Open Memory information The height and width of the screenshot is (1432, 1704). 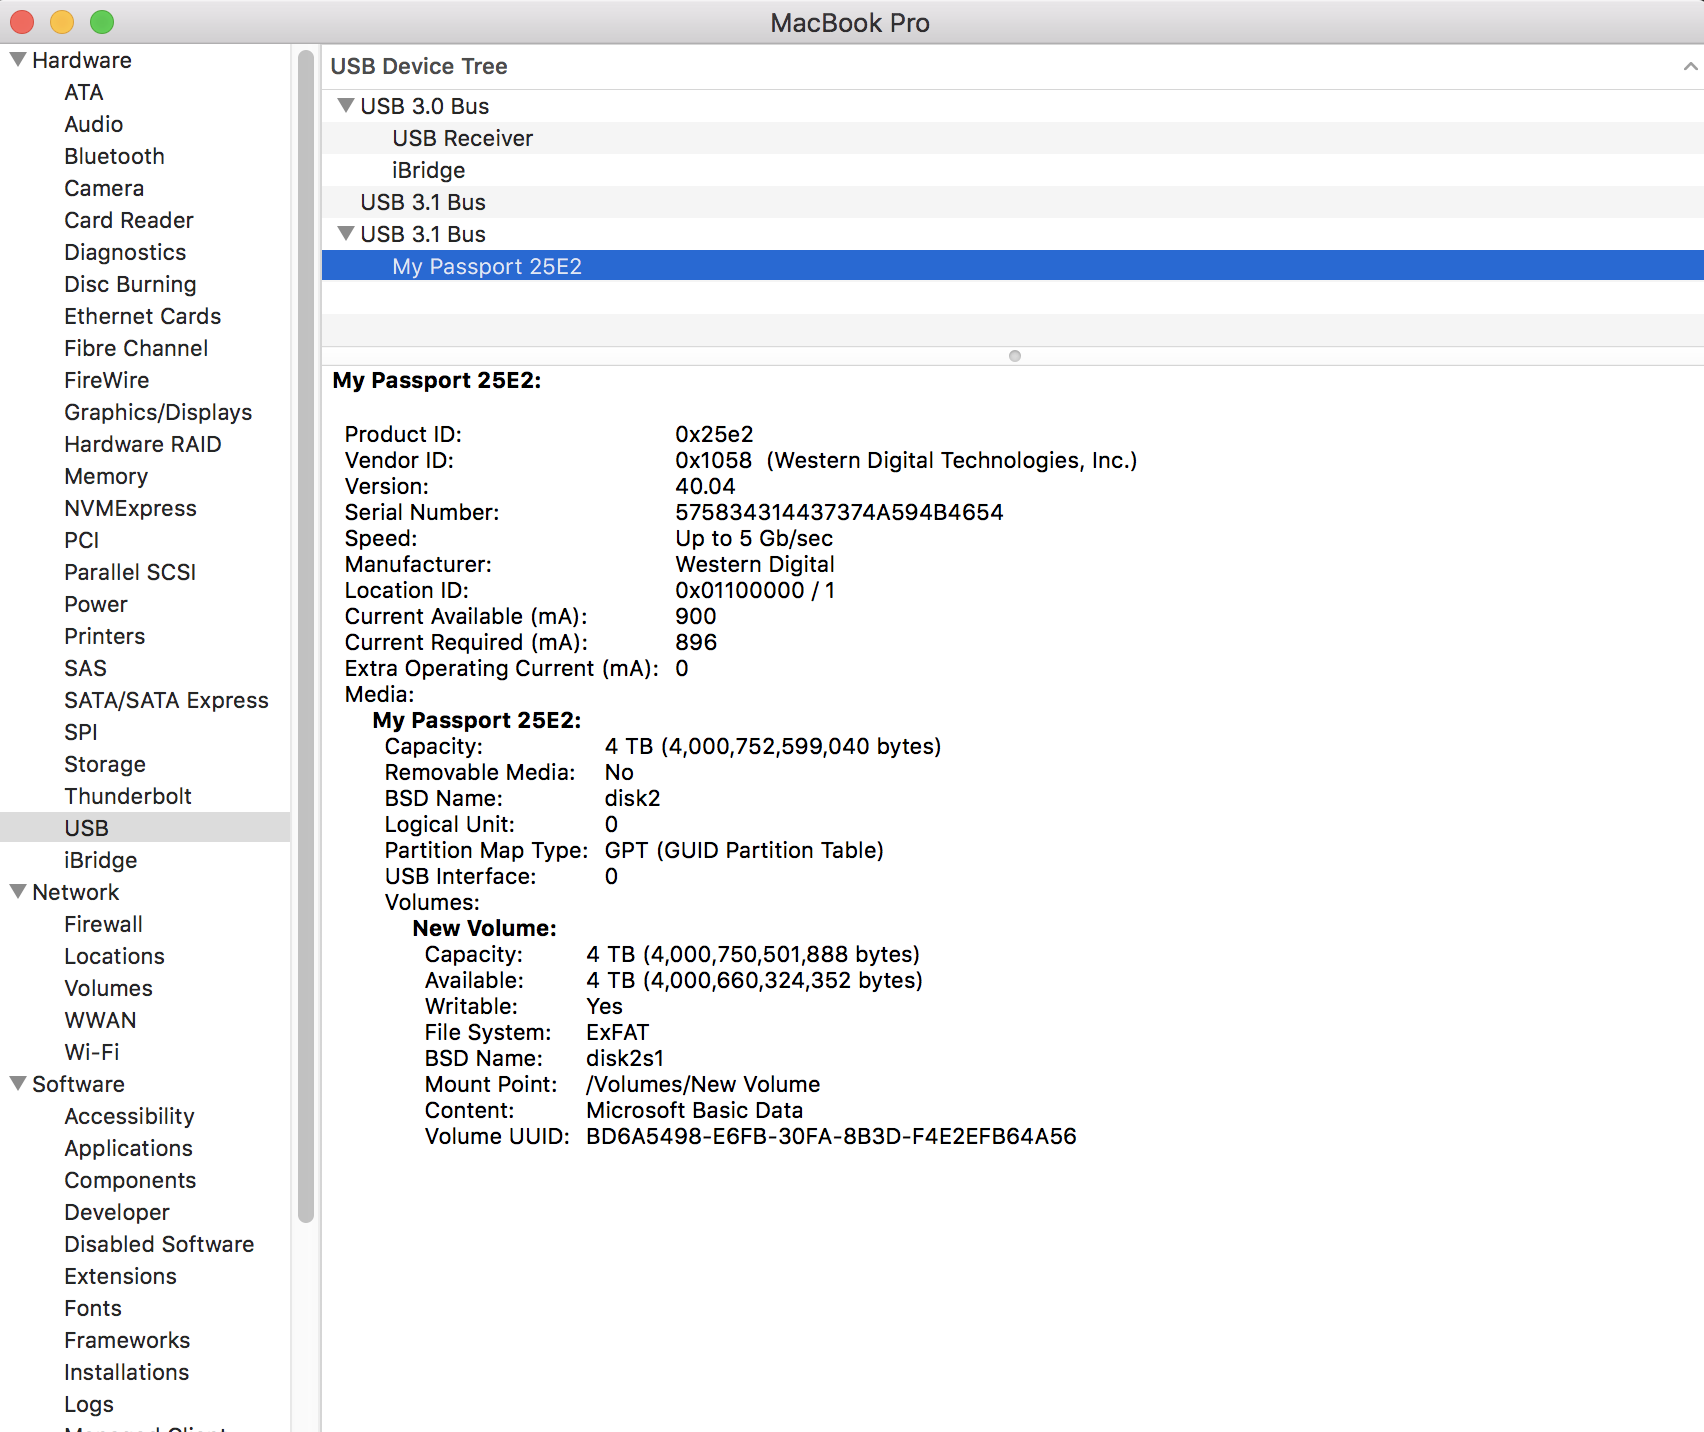106,476
